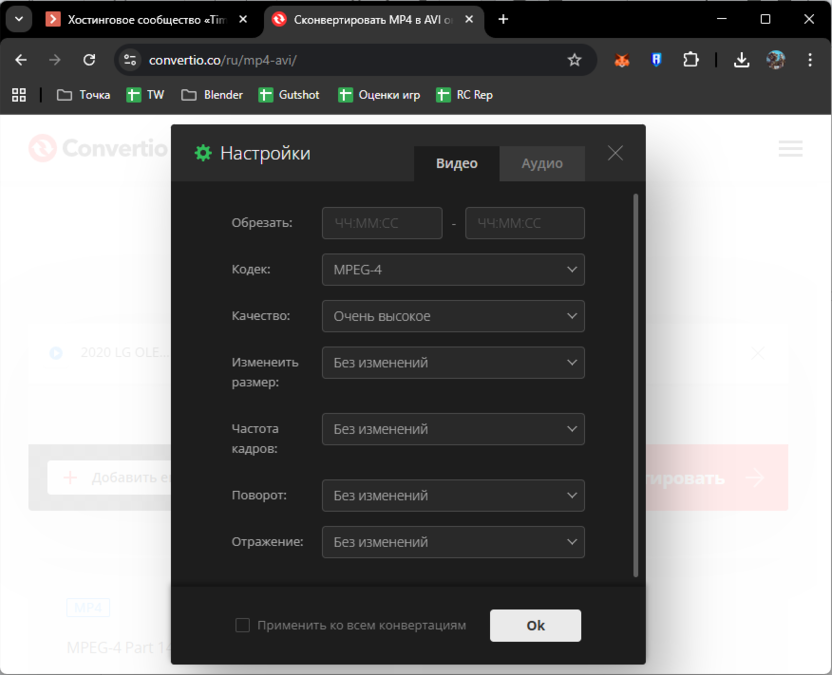Click the AdGuard shield icon
The height and width of the screenshot is (675, 832).
[656, 60]
